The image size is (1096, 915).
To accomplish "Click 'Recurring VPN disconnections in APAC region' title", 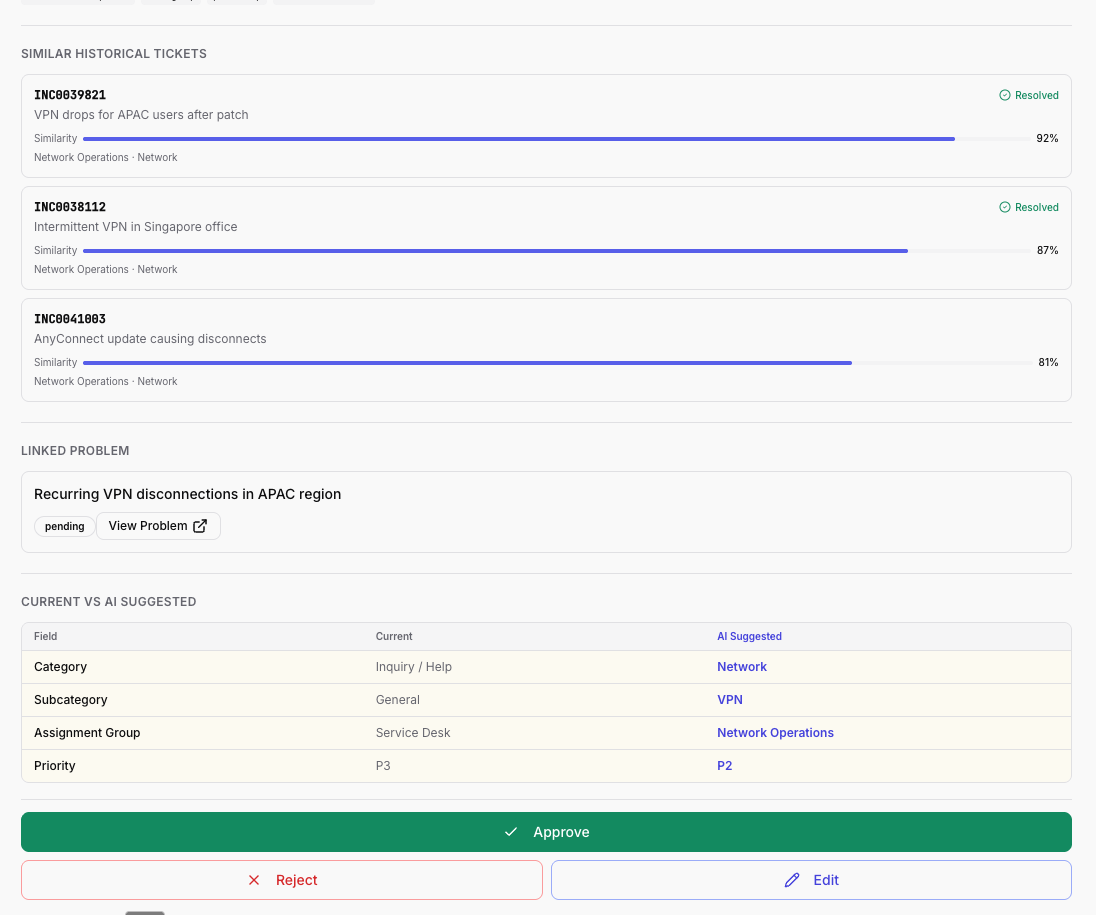I will pyautogui.click(x=187, y=494).
